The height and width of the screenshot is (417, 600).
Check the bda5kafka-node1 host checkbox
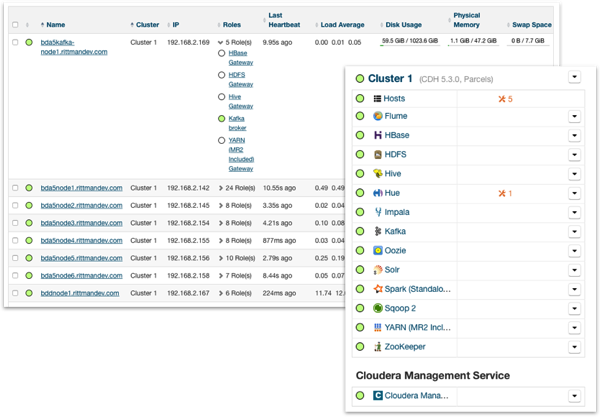click(x=15, y=42)
